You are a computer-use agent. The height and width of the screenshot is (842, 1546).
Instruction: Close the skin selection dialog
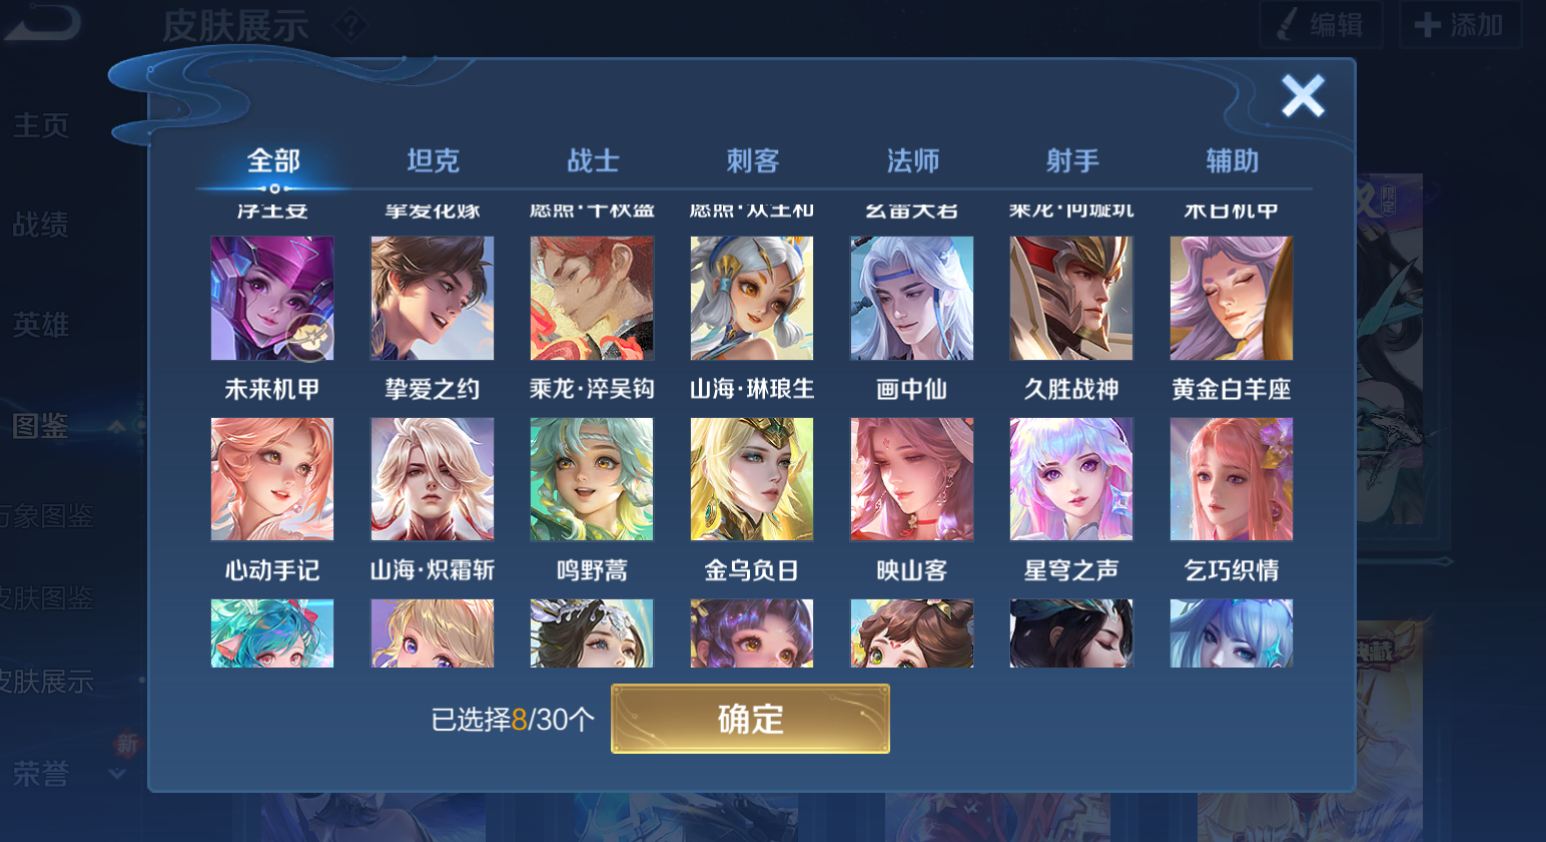(1303, 96)
